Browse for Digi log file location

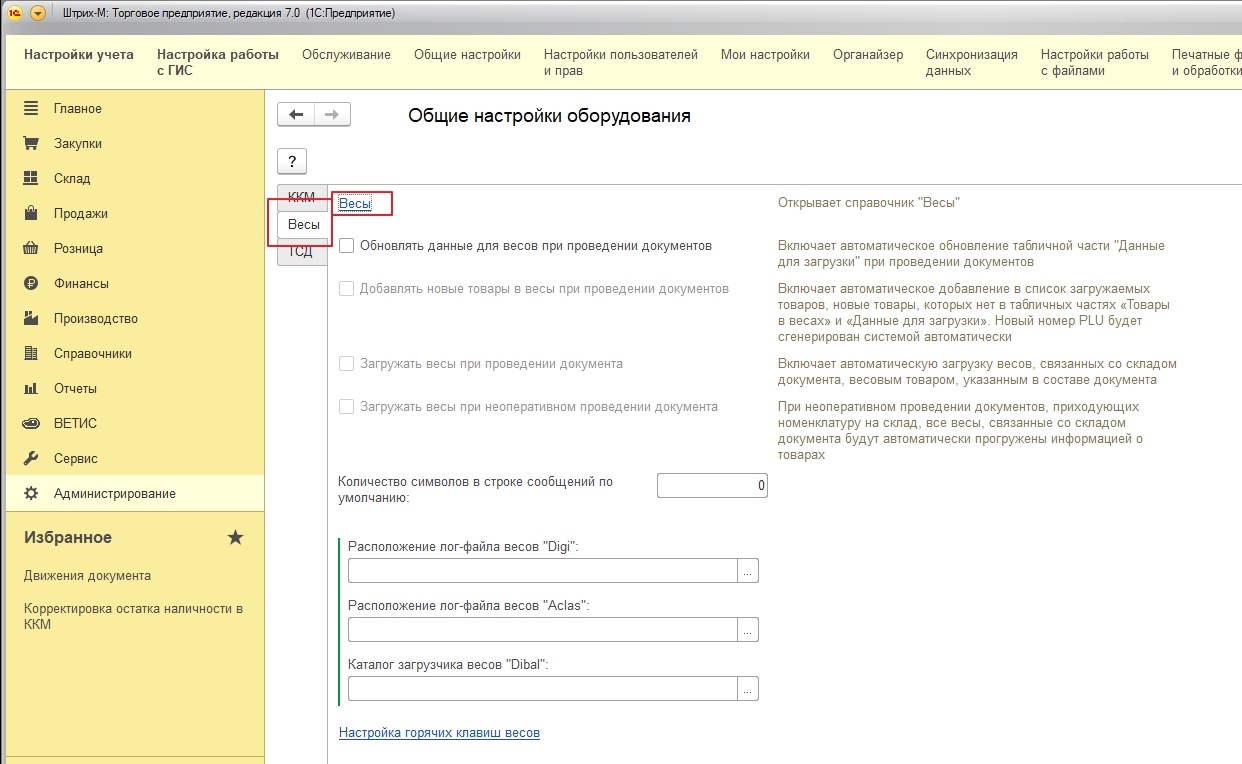pyautogui.click(x=748, y=570)
